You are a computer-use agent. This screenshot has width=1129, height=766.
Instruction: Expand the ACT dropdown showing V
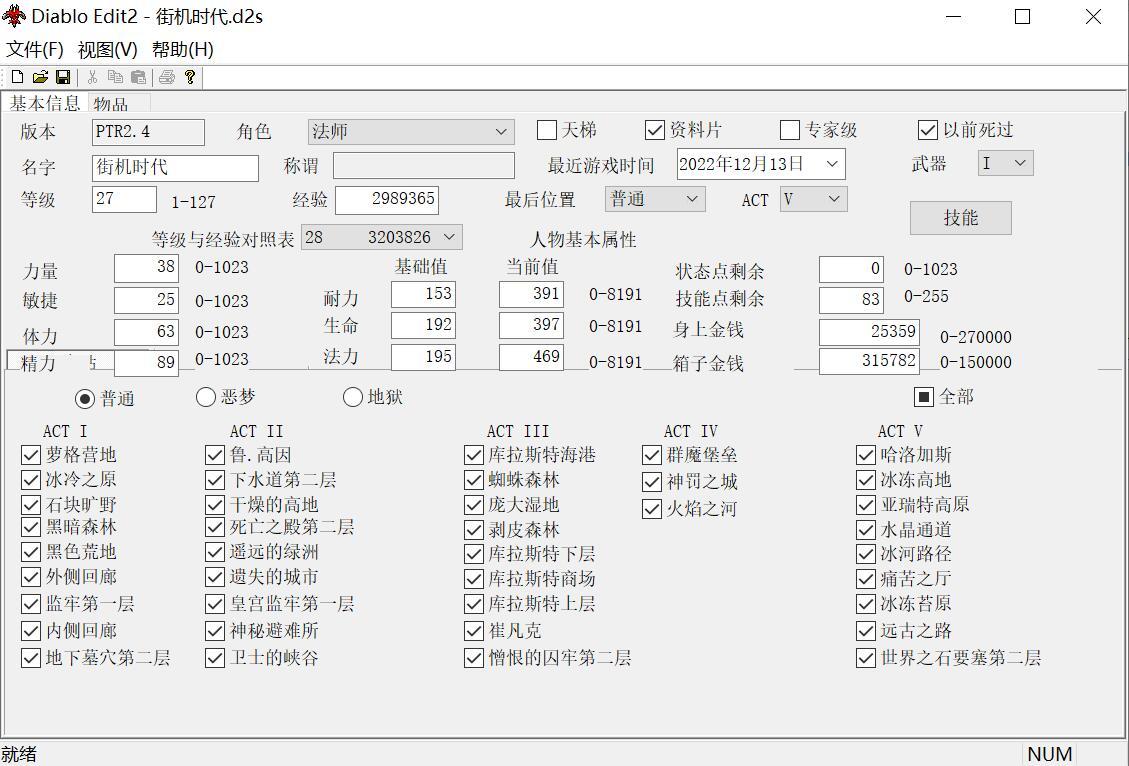coord(814,199)
